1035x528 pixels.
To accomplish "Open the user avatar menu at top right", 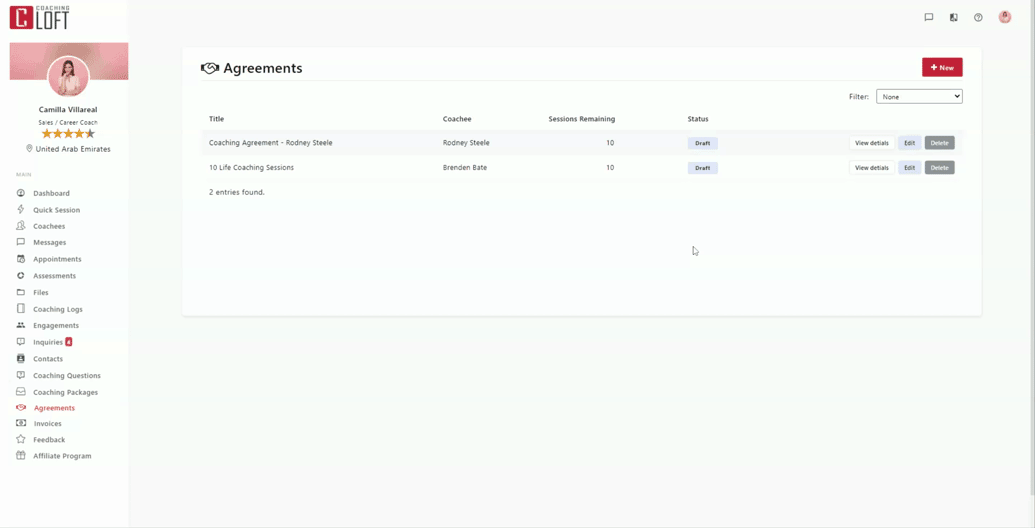I will coord(1005,17).
